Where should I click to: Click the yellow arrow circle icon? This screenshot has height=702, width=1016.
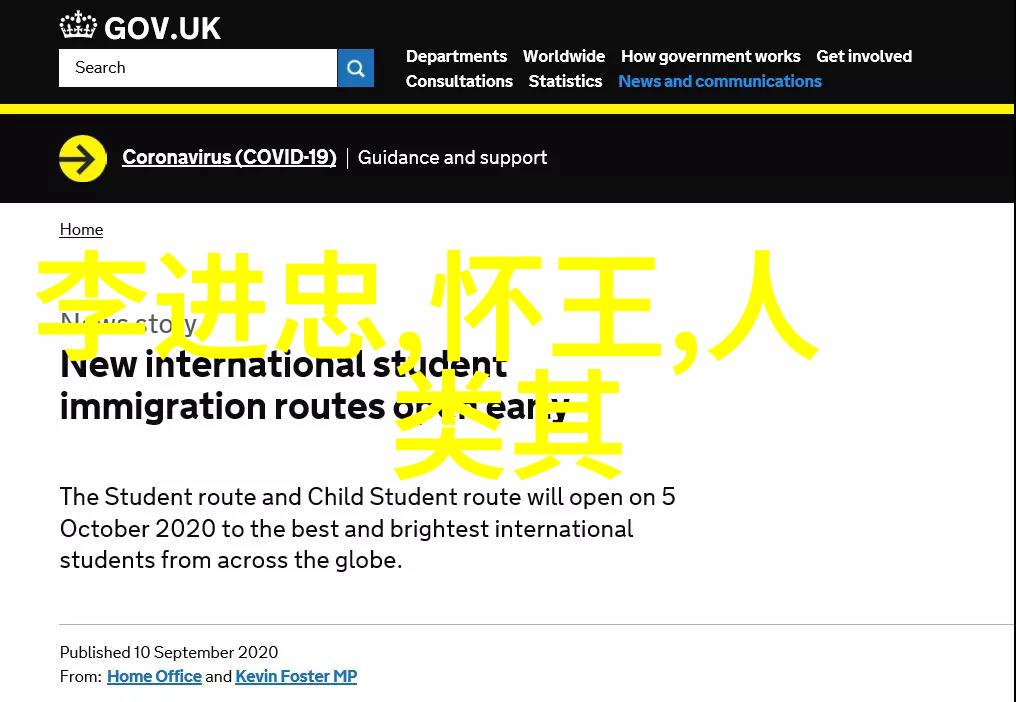(83, 158)
